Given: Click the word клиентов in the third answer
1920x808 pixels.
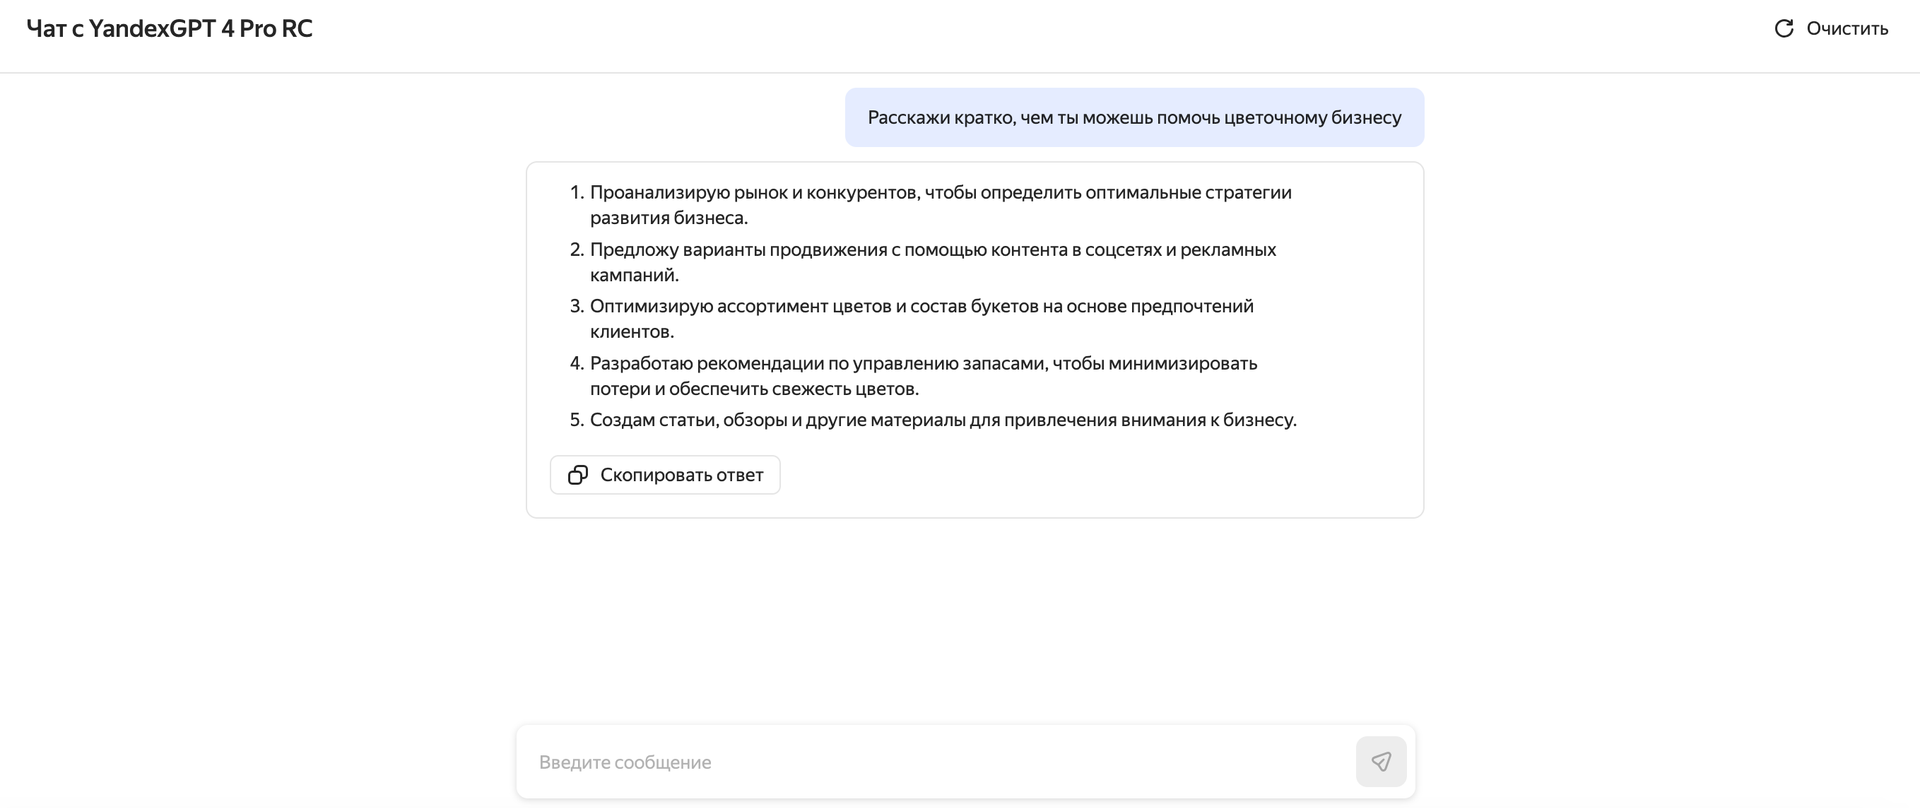Looking at the screenshot, I should [x=632, y=331].
